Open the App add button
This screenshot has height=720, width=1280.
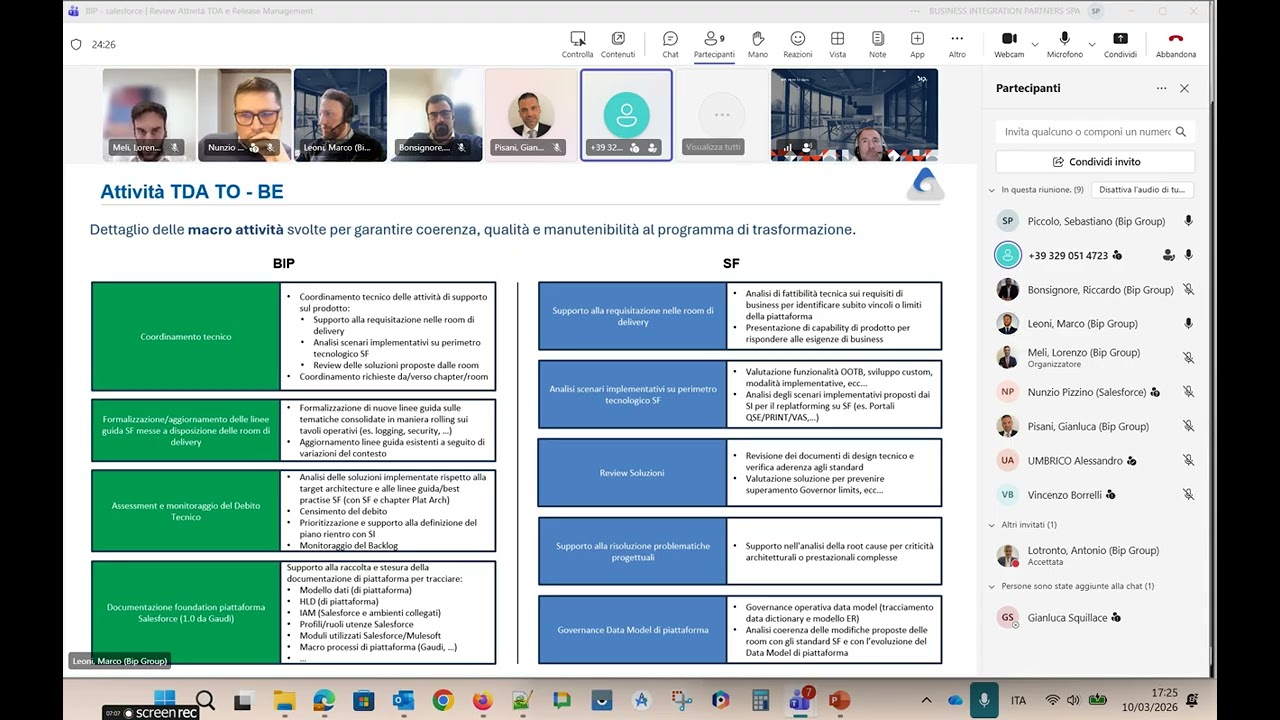[x=917, y=44]
